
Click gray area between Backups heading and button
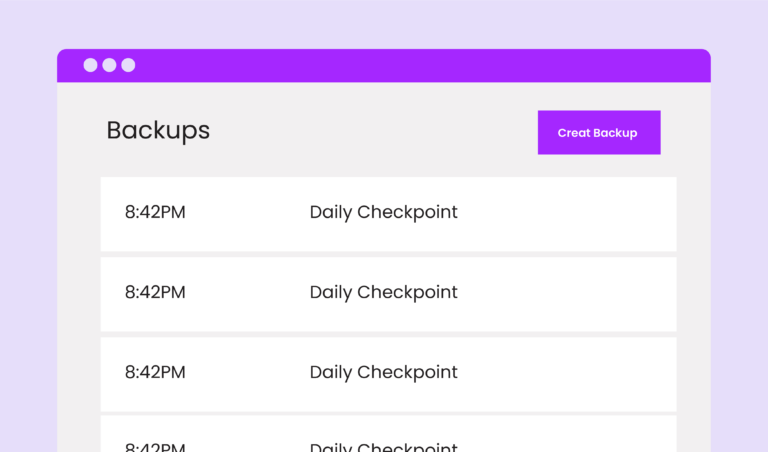pos(372,131)
